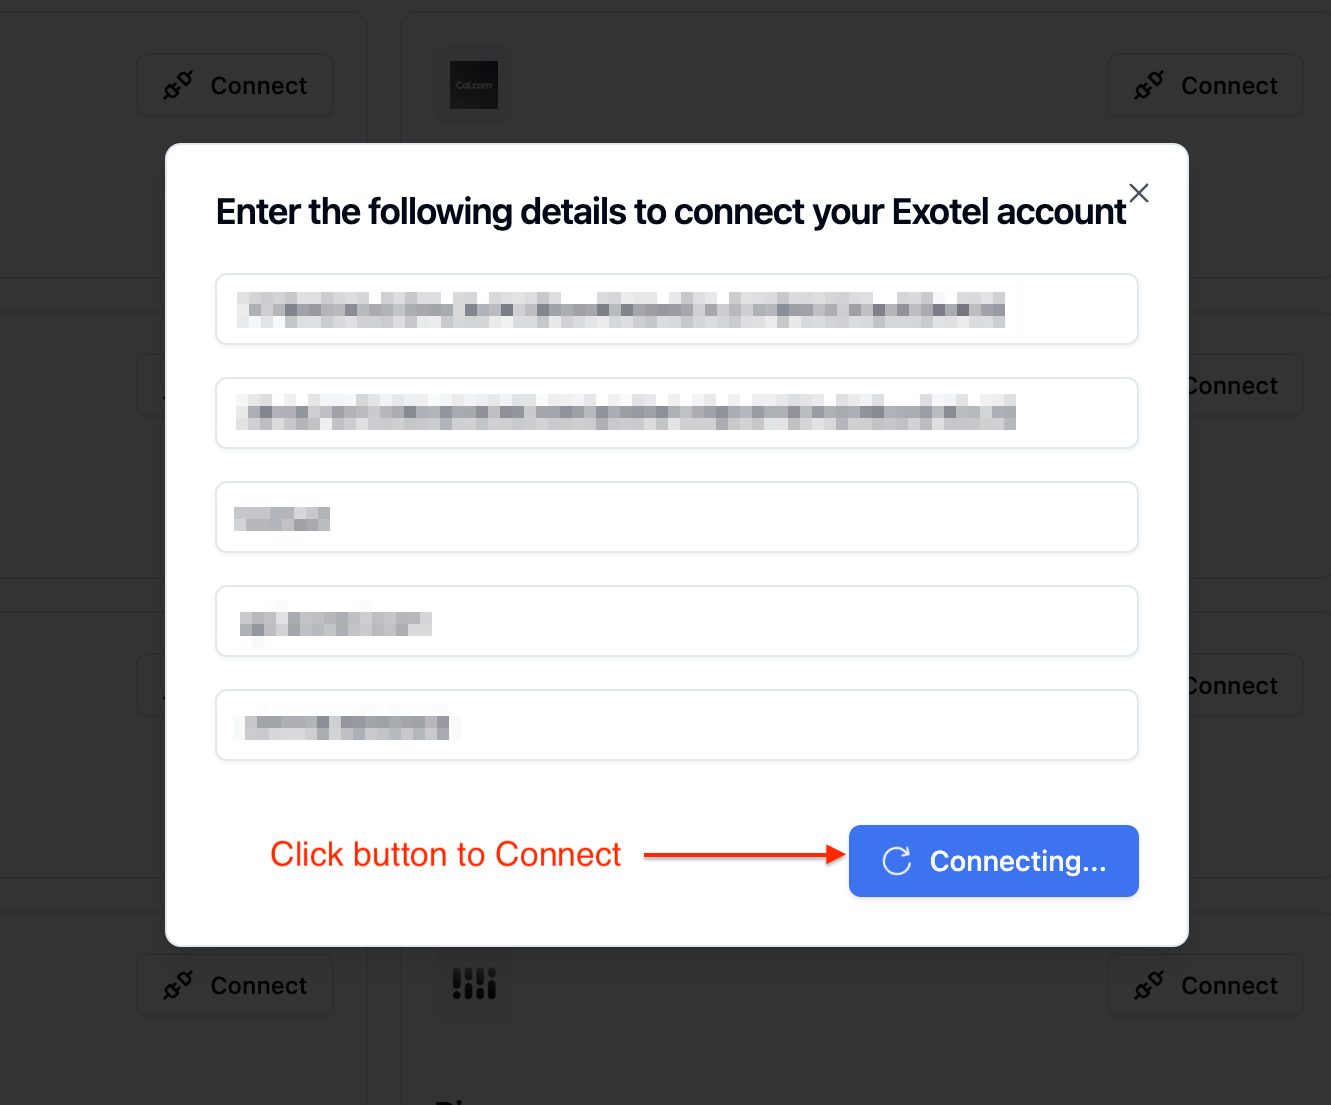The width and height of the screenshot is (1331, 1105).
Task: Click Connect on the bottom-left integration card
Action: point(234,985)
